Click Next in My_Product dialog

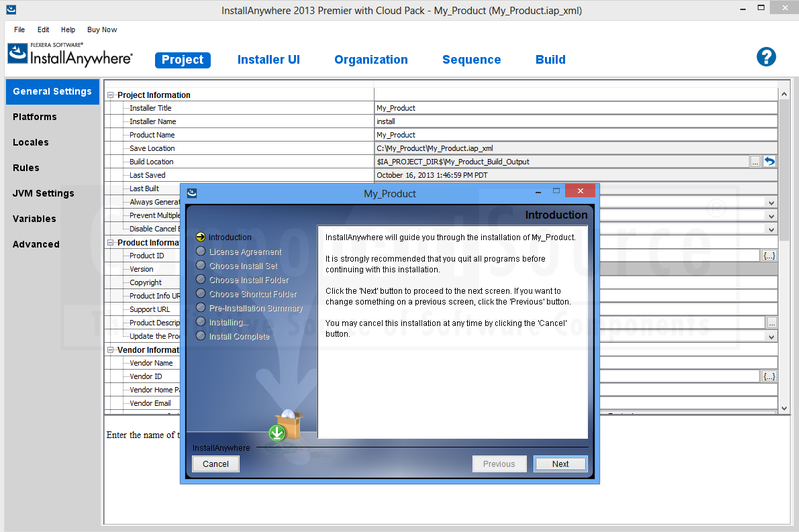[560, 464]
